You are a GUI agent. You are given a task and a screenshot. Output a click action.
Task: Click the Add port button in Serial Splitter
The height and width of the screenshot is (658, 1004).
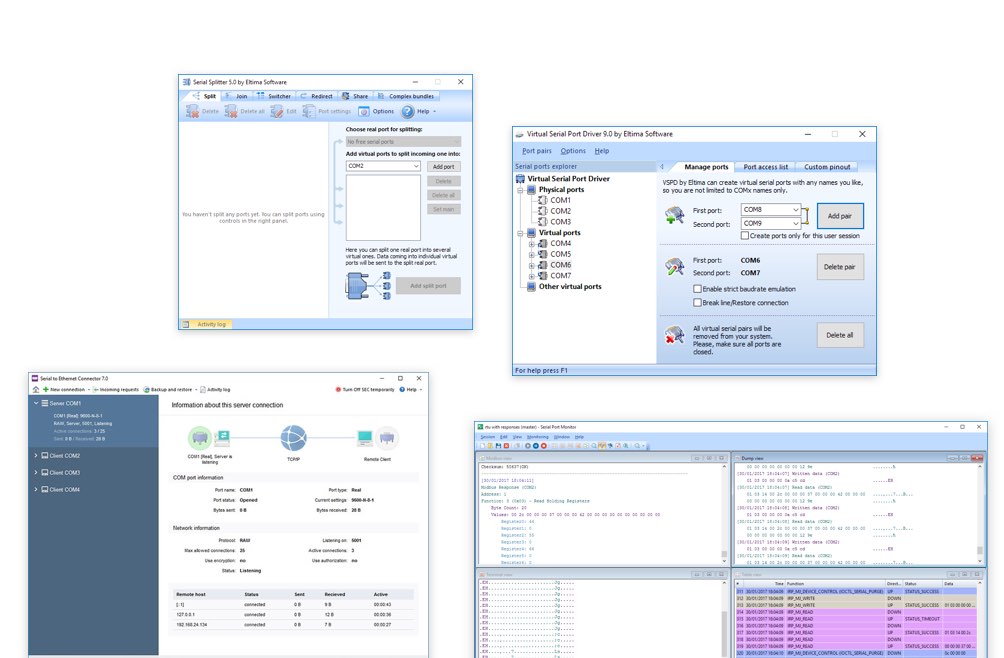tap(443, 166)
